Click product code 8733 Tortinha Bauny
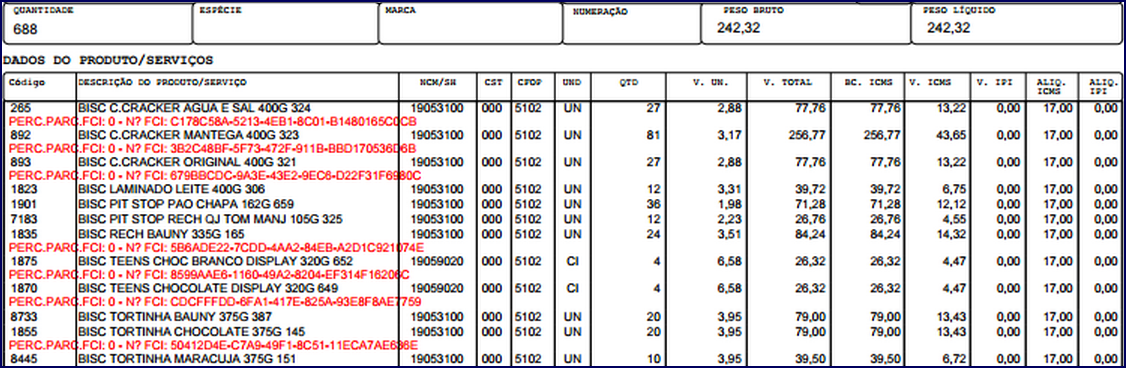 tap(22, 316)
